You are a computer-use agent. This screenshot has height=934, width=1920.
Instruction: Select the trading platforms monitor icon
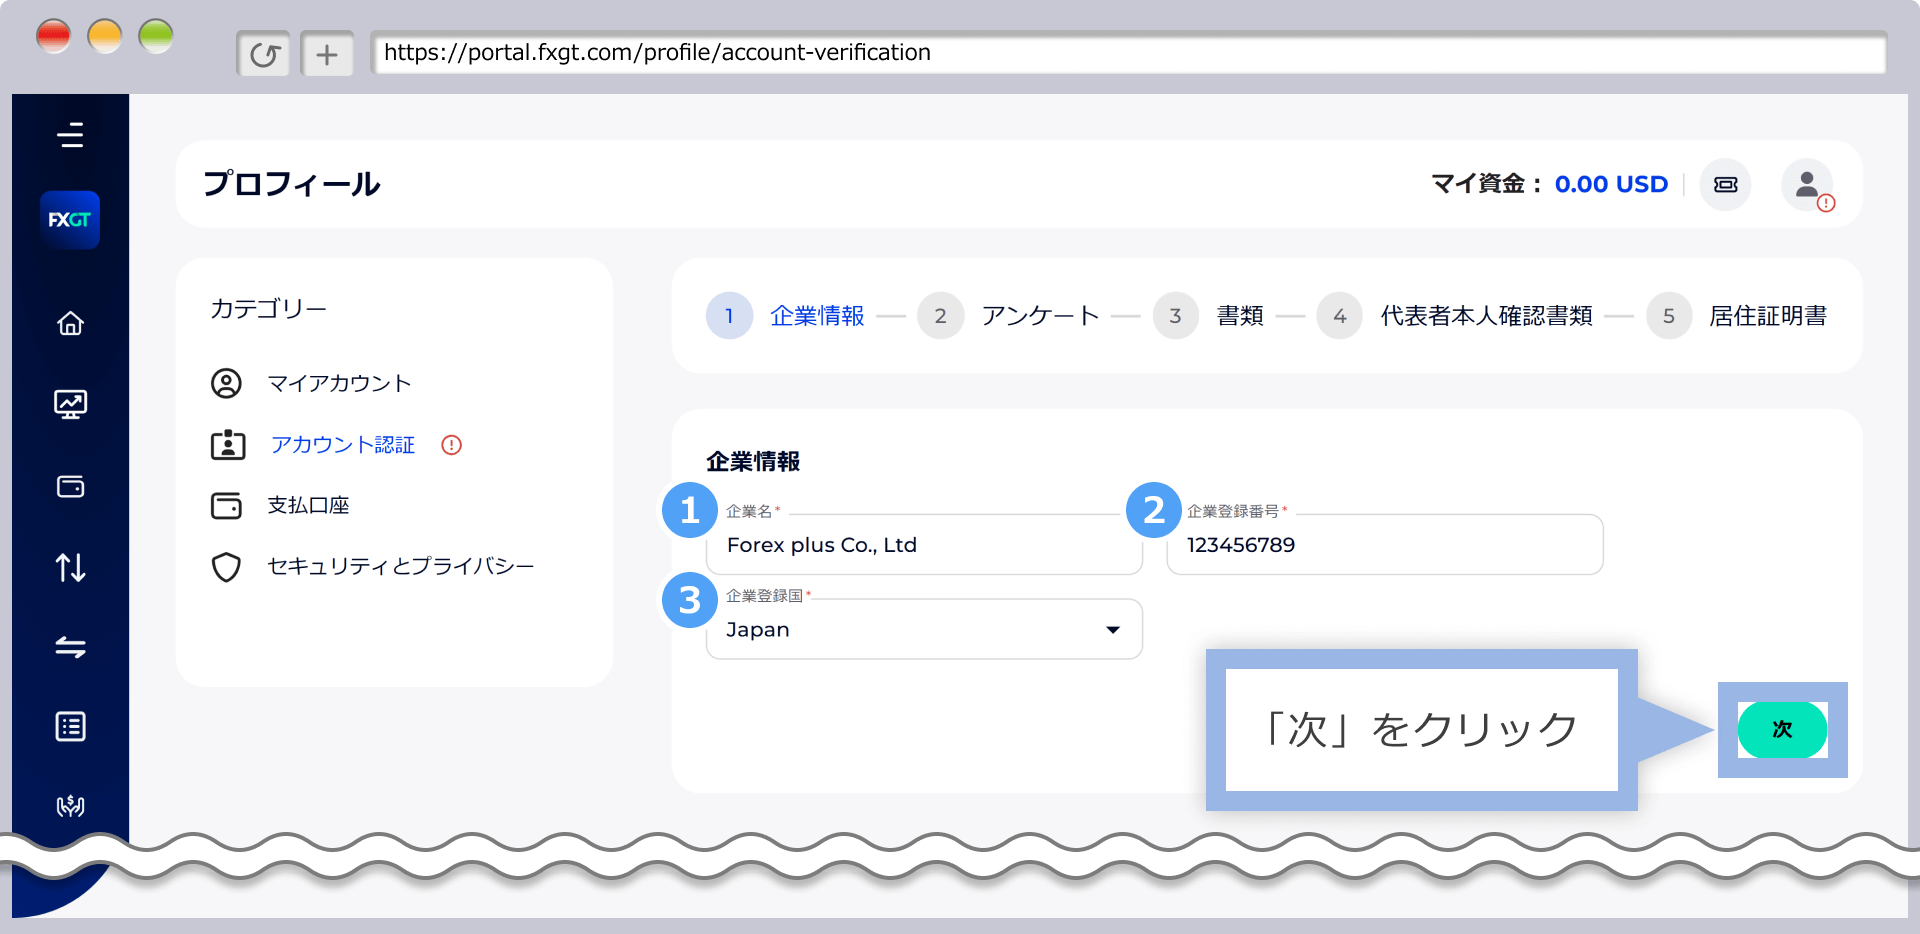pyautogui.click(x=70, y=404)
